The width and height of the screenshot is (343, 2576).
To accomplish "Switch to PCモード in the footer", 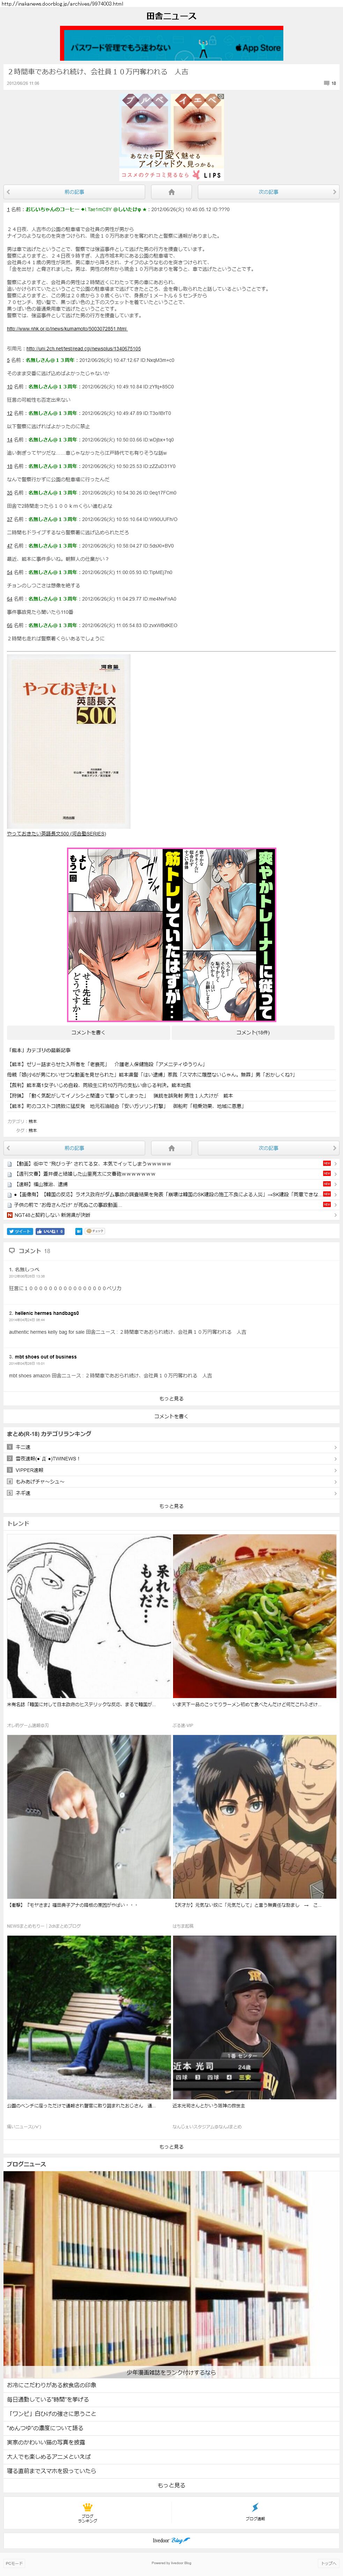I will pyautogui.click(x=14, y=2563).
